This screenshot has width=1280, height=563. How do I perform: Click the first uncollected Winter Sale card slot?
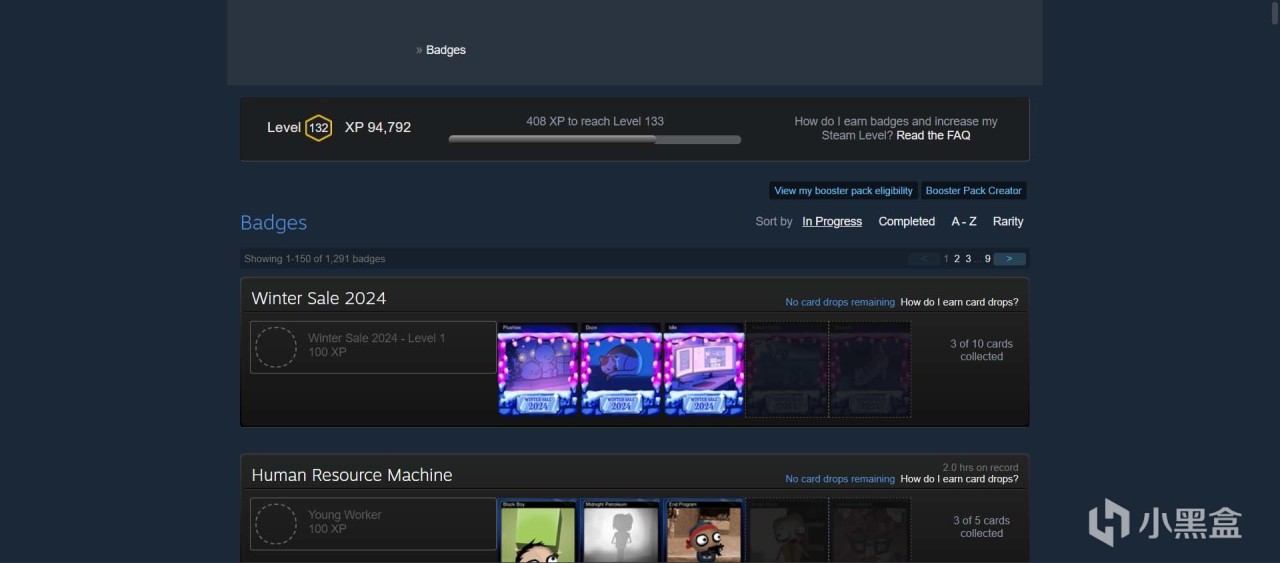(x=786, y=369)
